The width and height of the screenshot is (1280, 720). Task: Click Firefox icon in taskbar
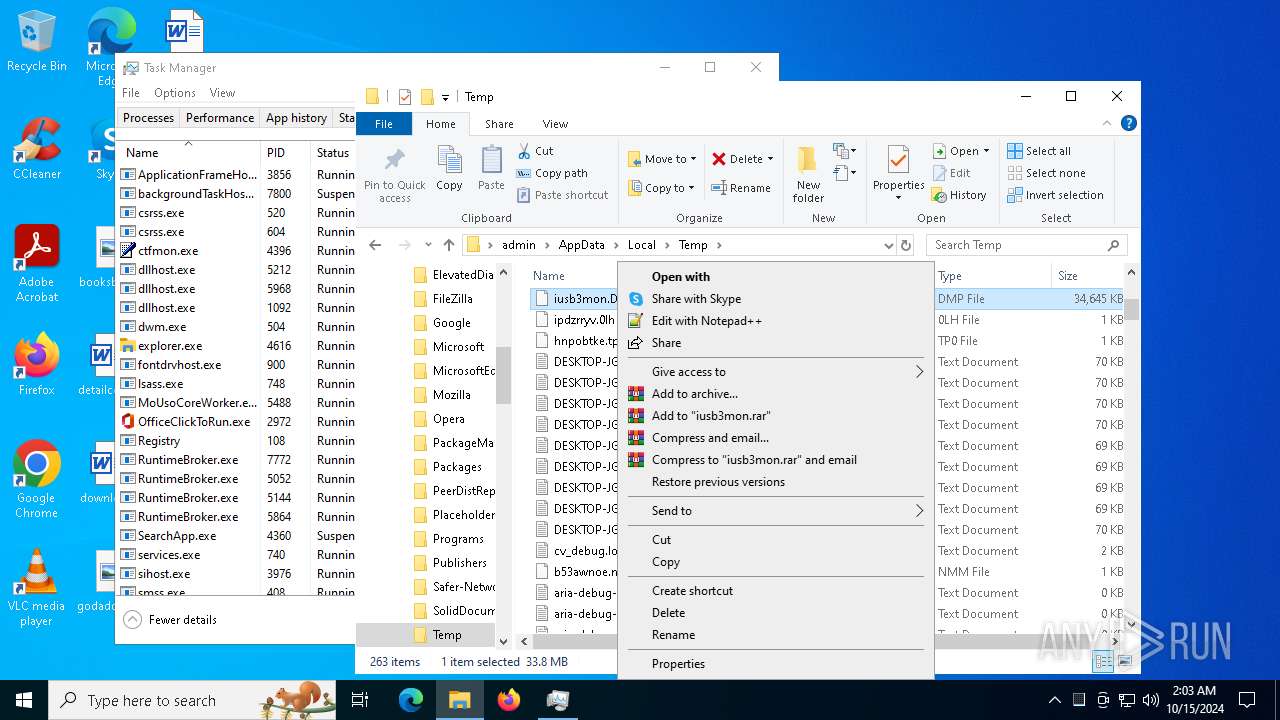coord(509,700)
